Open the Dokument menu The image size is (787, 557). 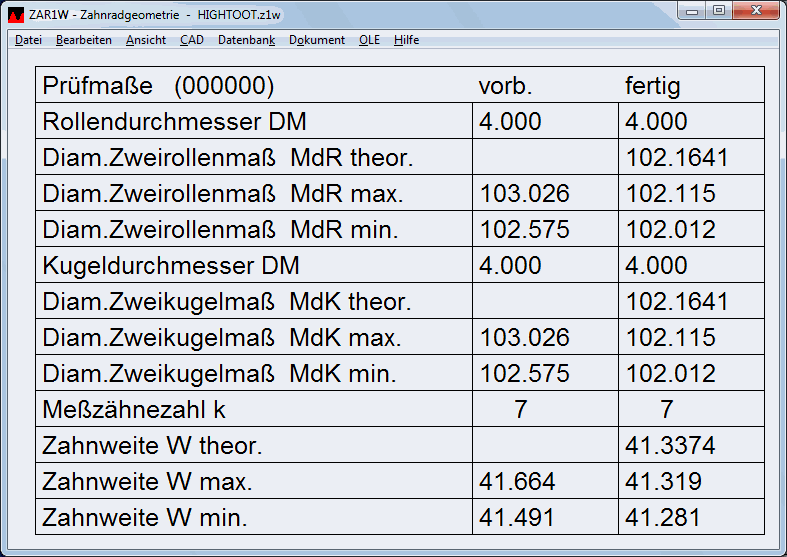pos(317,40)
